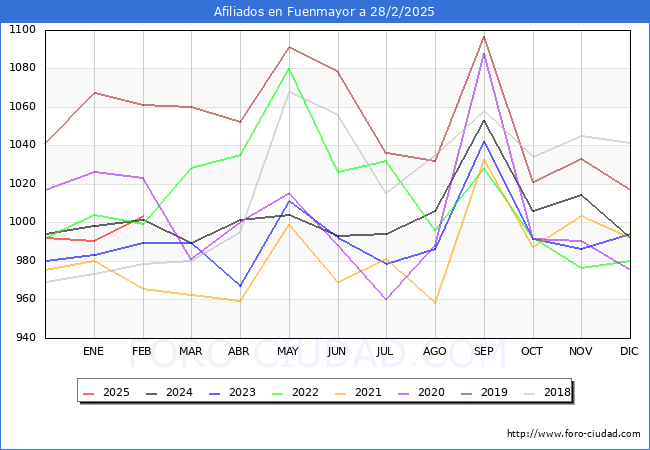The width and height of the screenshot is (650, 450).
Task: Click the 2021 orange line low at AGO
Action: 435,303
